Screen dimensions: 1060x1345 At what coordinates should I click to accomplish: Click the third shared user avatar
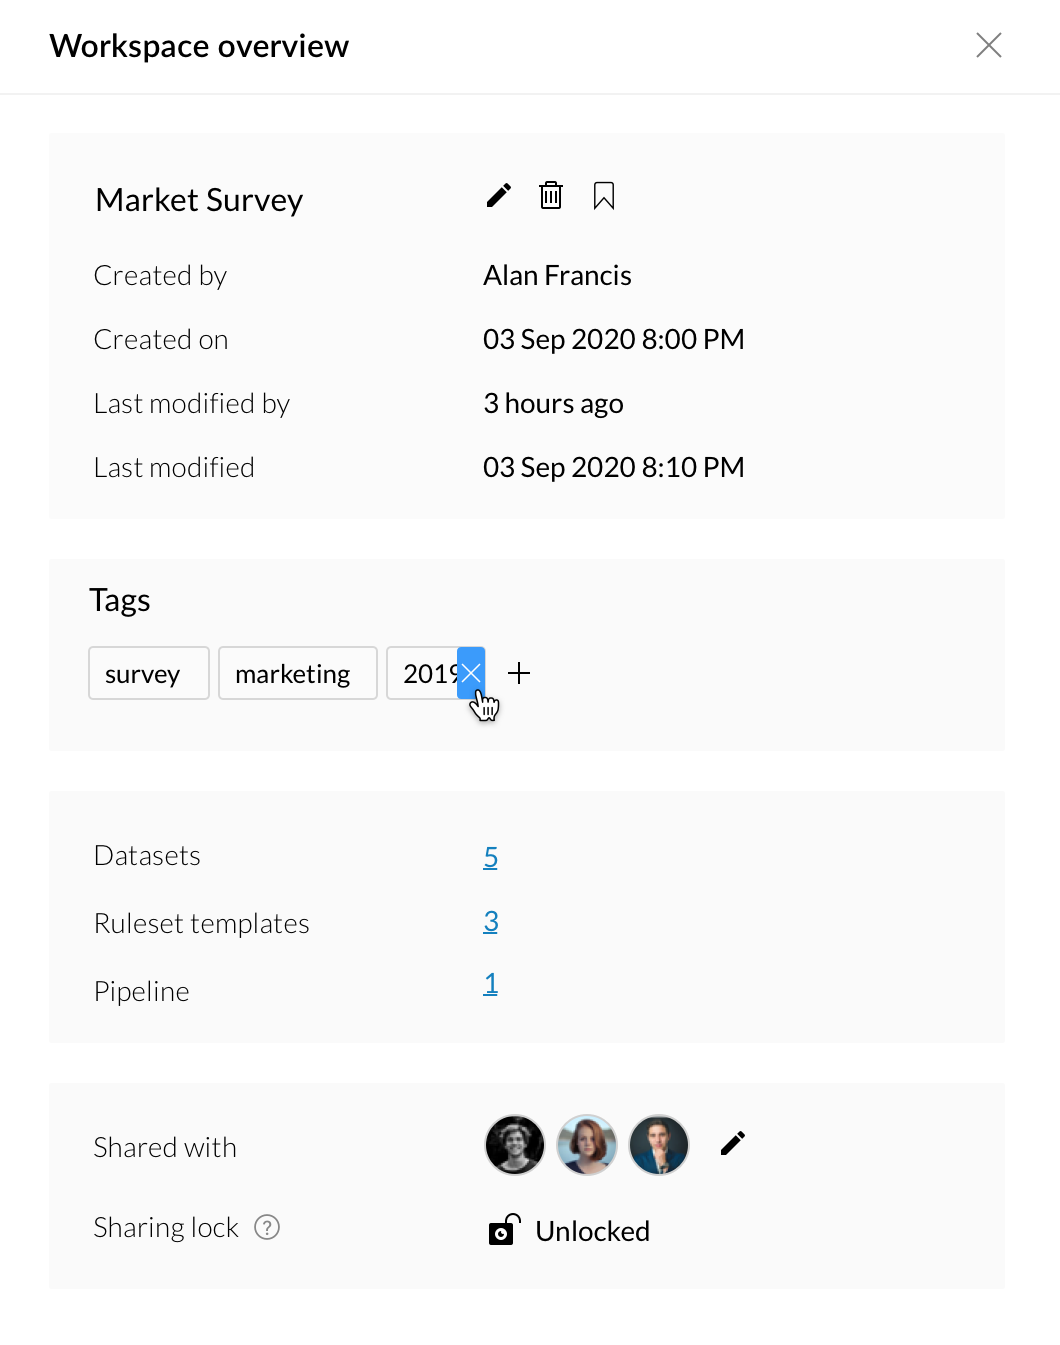659,1145
